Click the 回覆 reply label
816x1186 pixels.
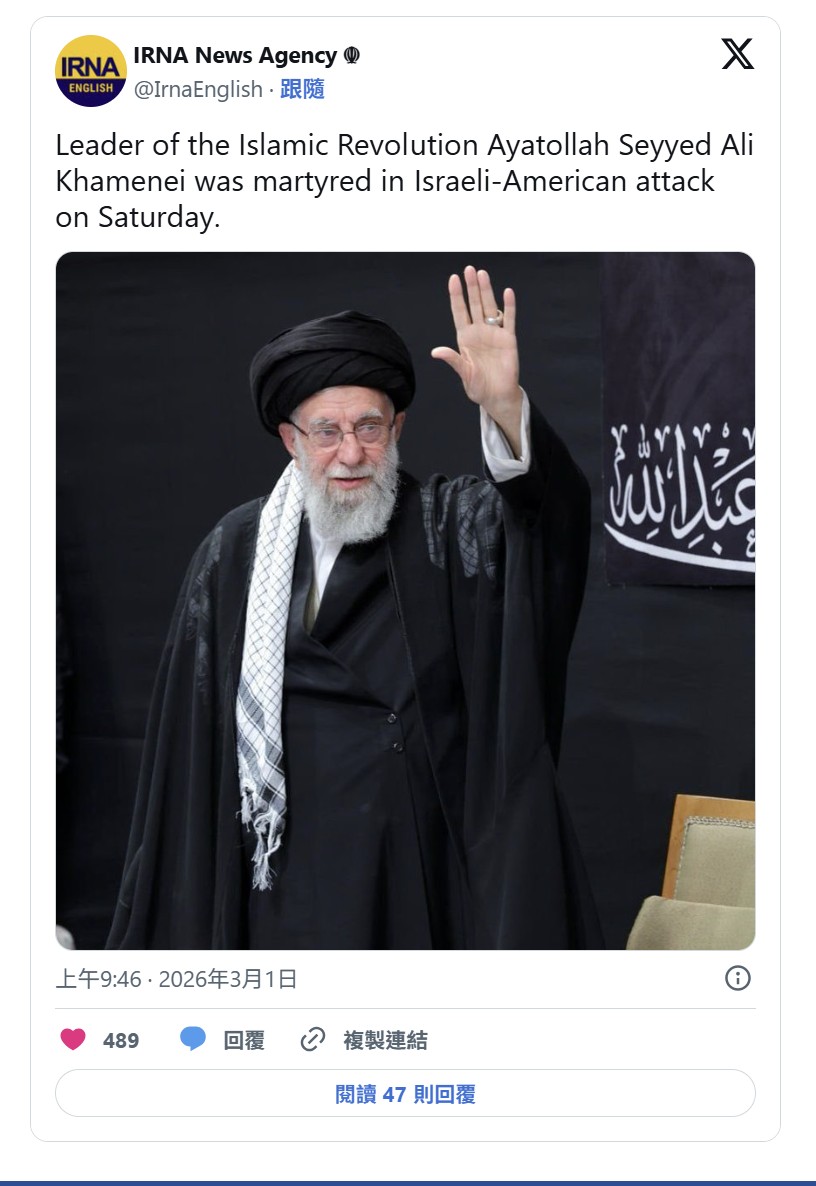tap(244, 1040)
